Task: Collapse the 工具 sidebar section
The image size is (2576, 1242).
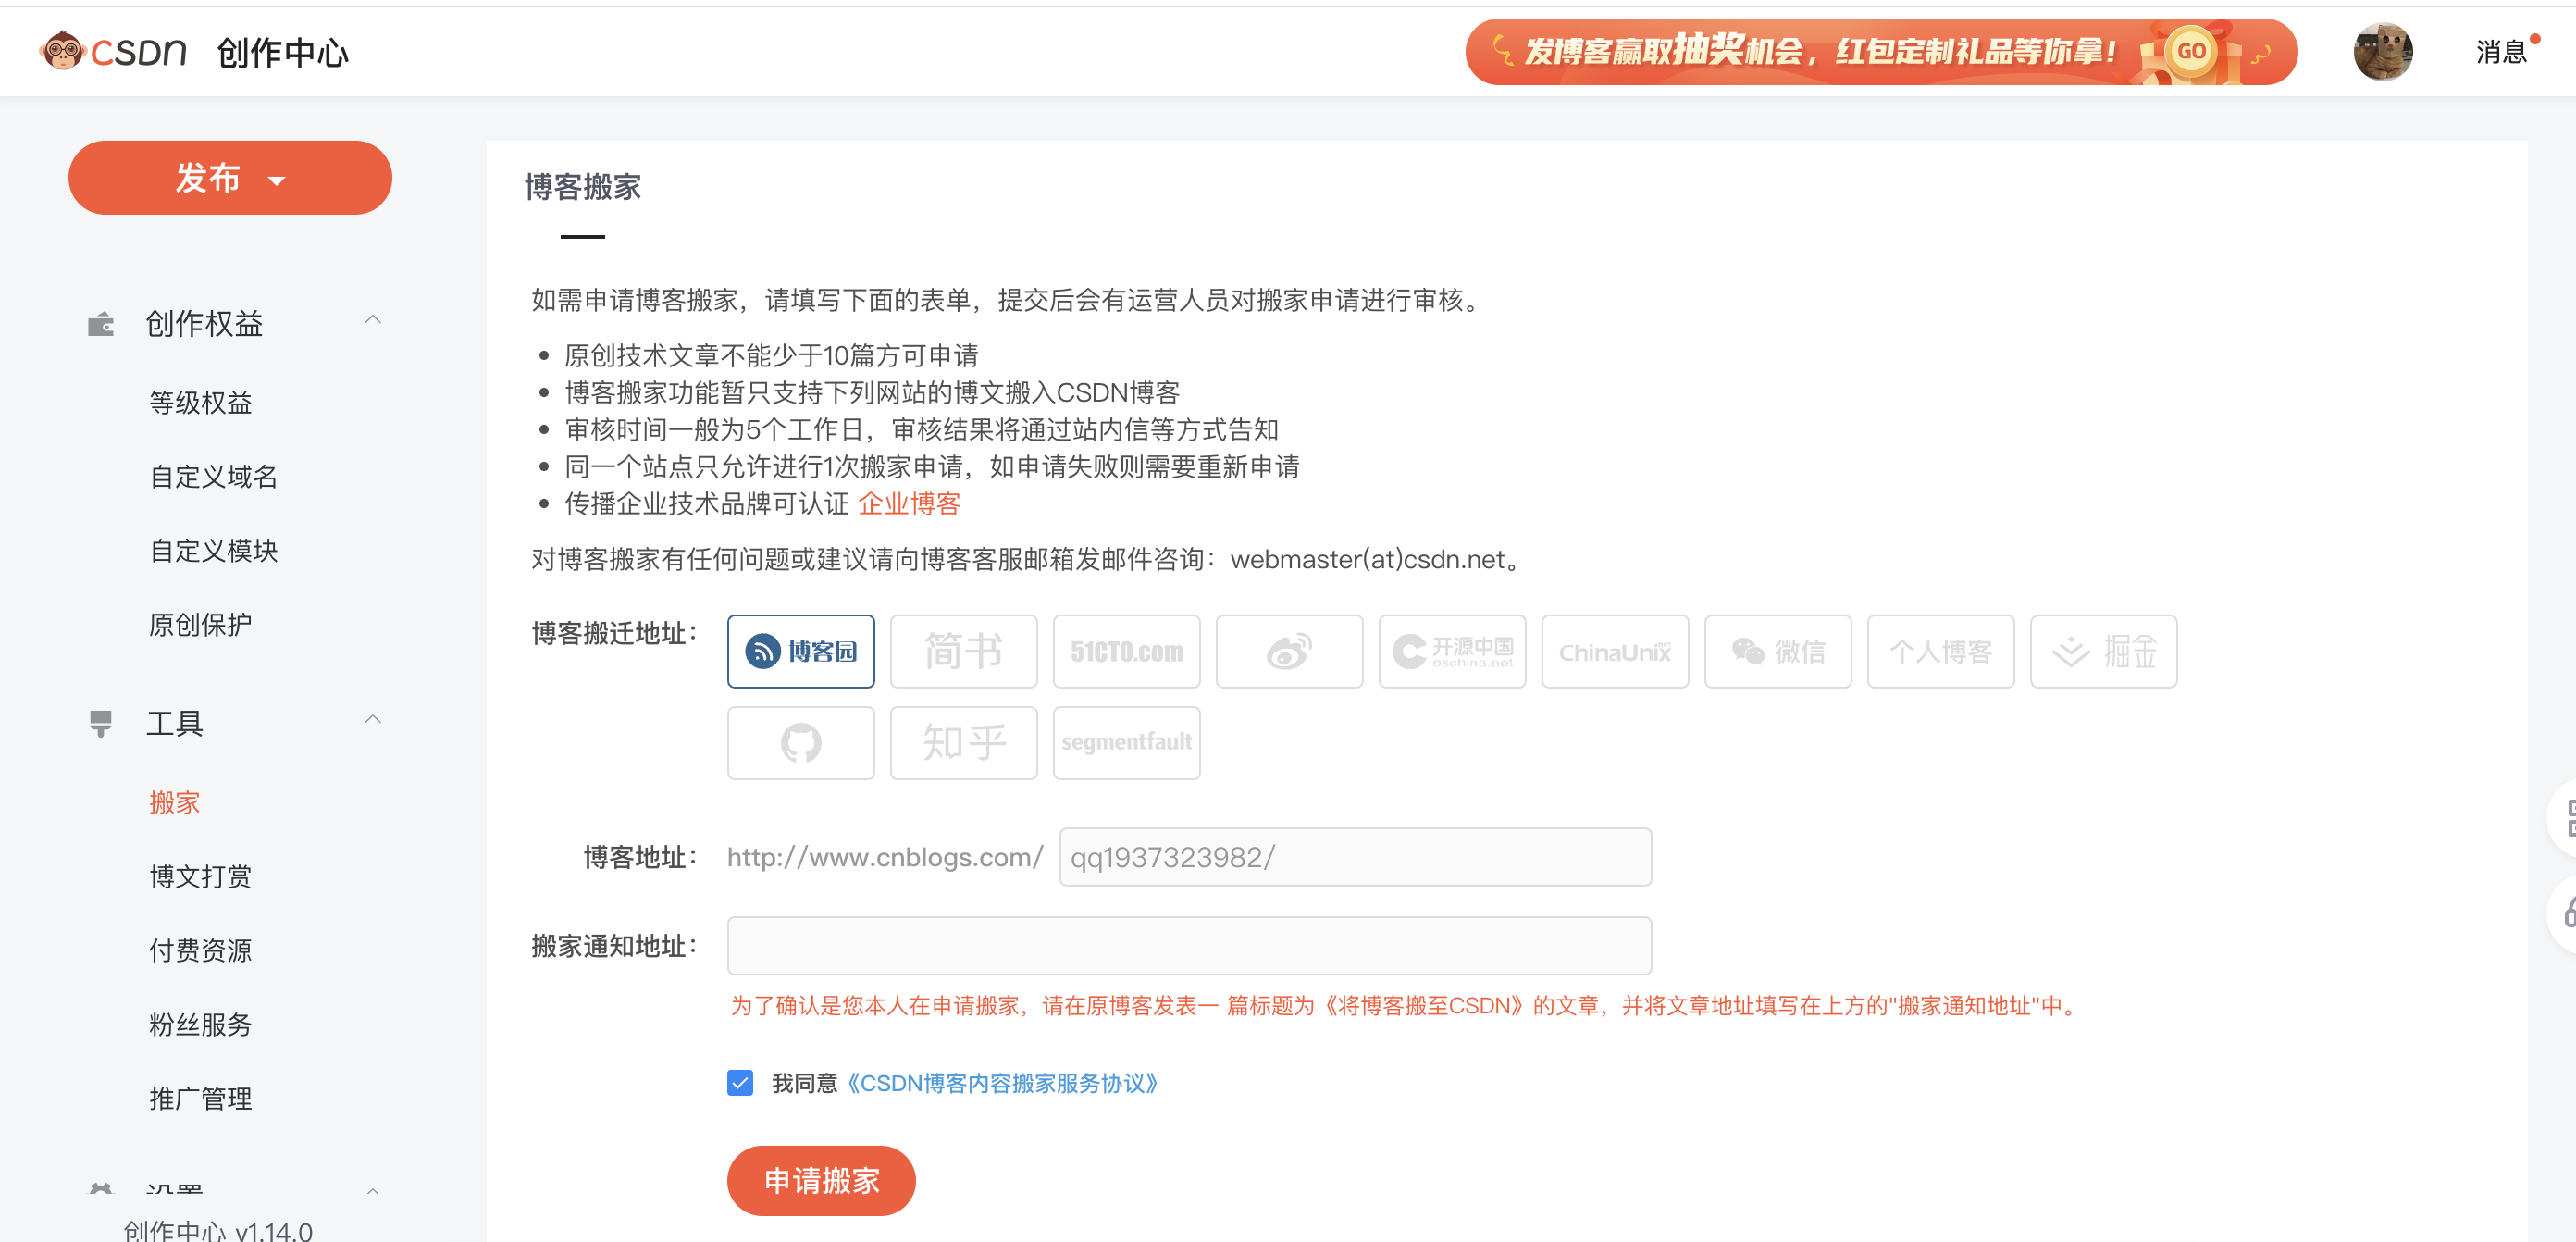Action: pos(372,720)
